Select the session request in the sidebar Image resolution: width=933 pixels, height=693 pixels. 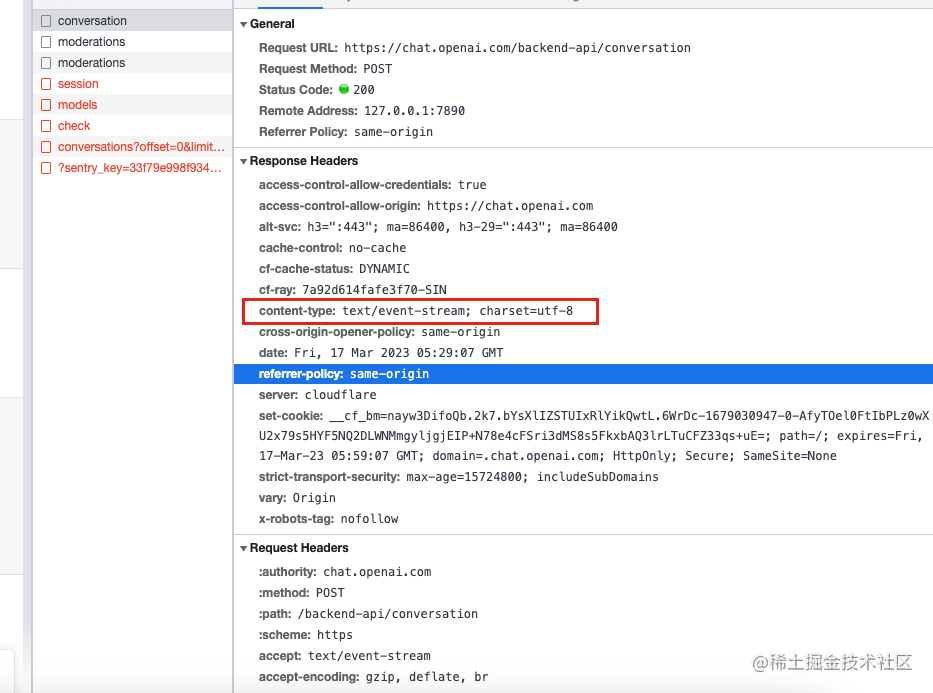click(76, 83)
